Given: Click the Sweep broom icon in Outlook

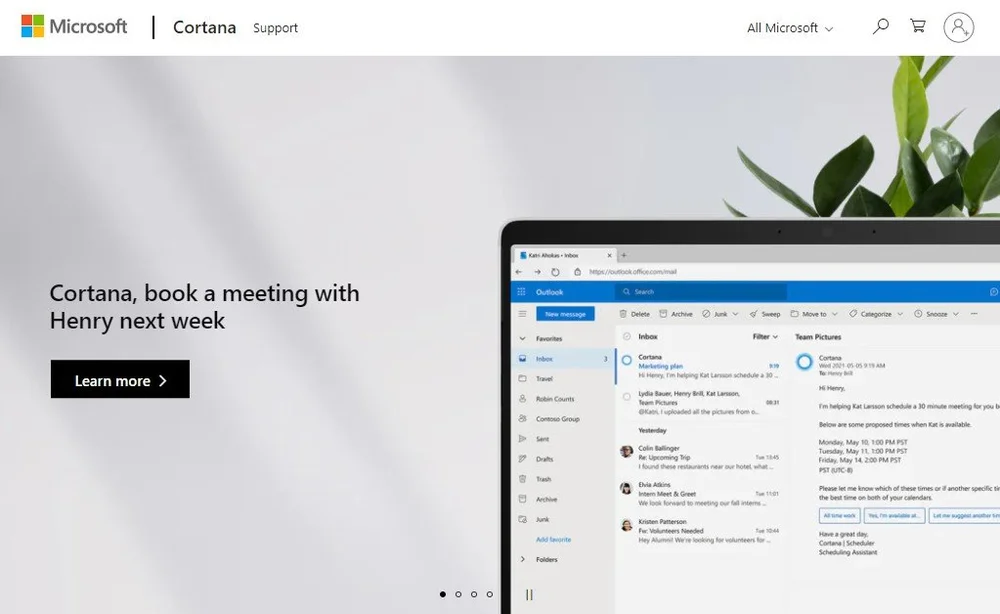Looking at the screenshot, I should [x=753, y=314].
